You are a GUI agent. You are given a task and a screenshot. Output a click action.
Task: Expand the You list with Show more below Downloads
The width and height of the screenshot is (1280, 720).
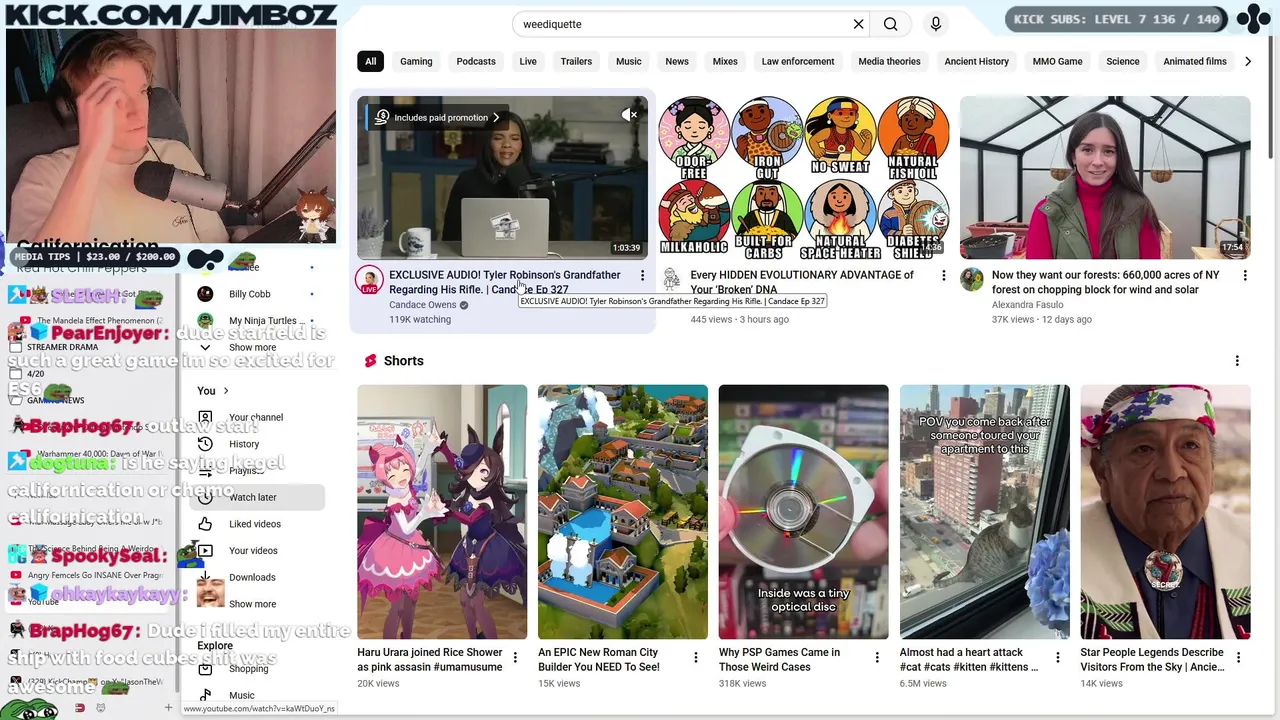[252, 604]
